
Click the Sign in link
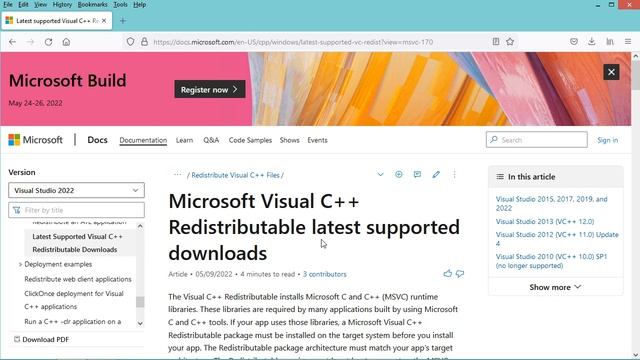point(607,140)
